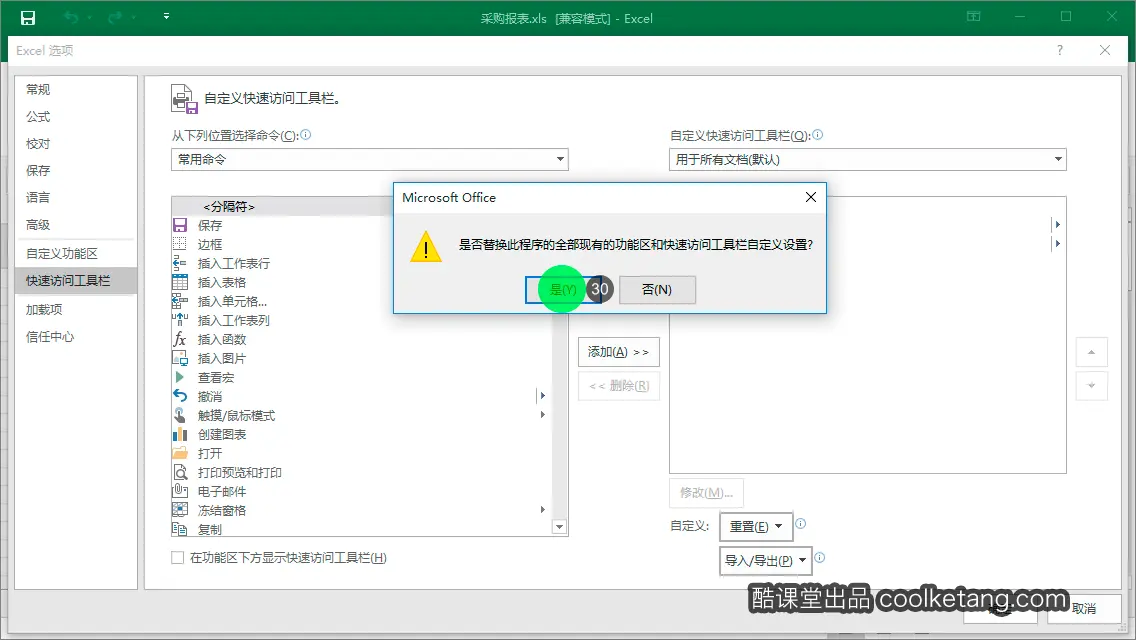1136x640 pixels.
Task: Open the 保存 options category
Action: point(38,170)
